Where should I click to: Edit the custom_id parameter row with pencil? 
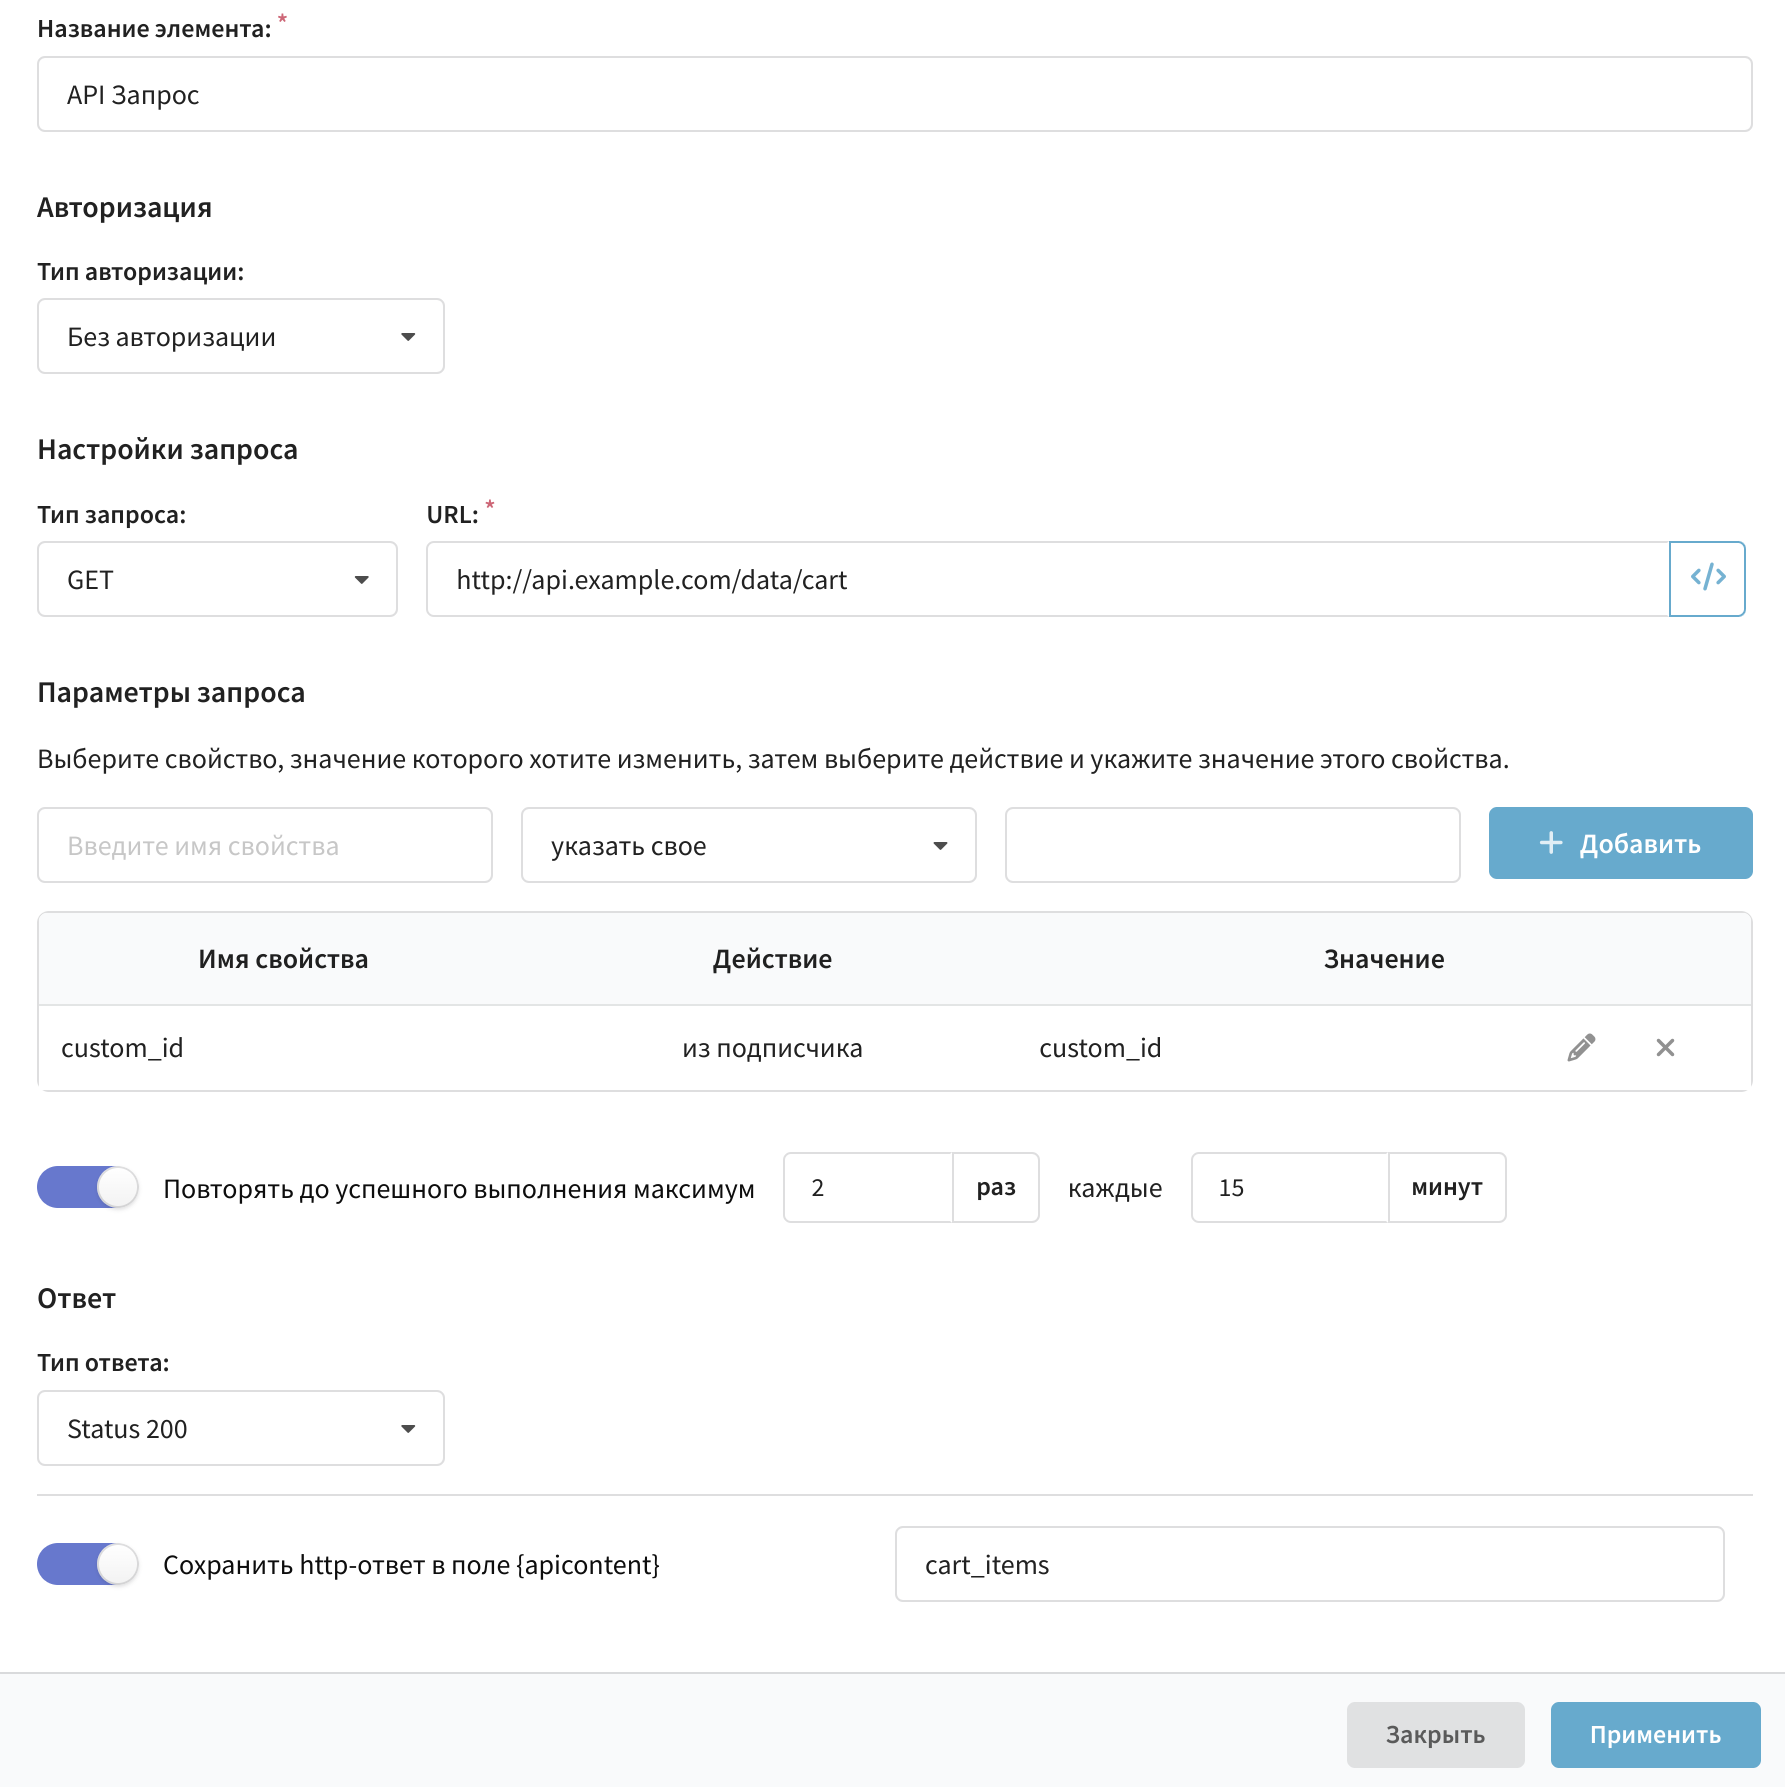pyautogui.click(x=1581, y=1047)
